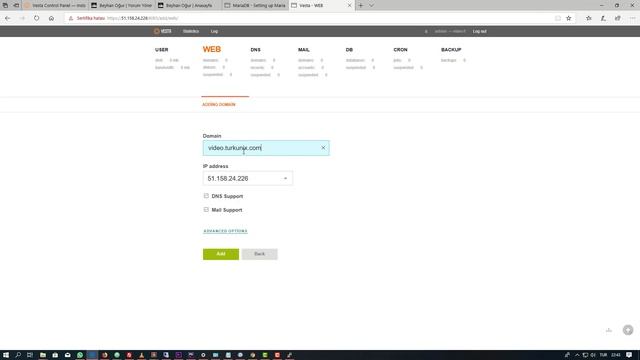
Task: Open the BACKUP section
Action: click(451, 50)
